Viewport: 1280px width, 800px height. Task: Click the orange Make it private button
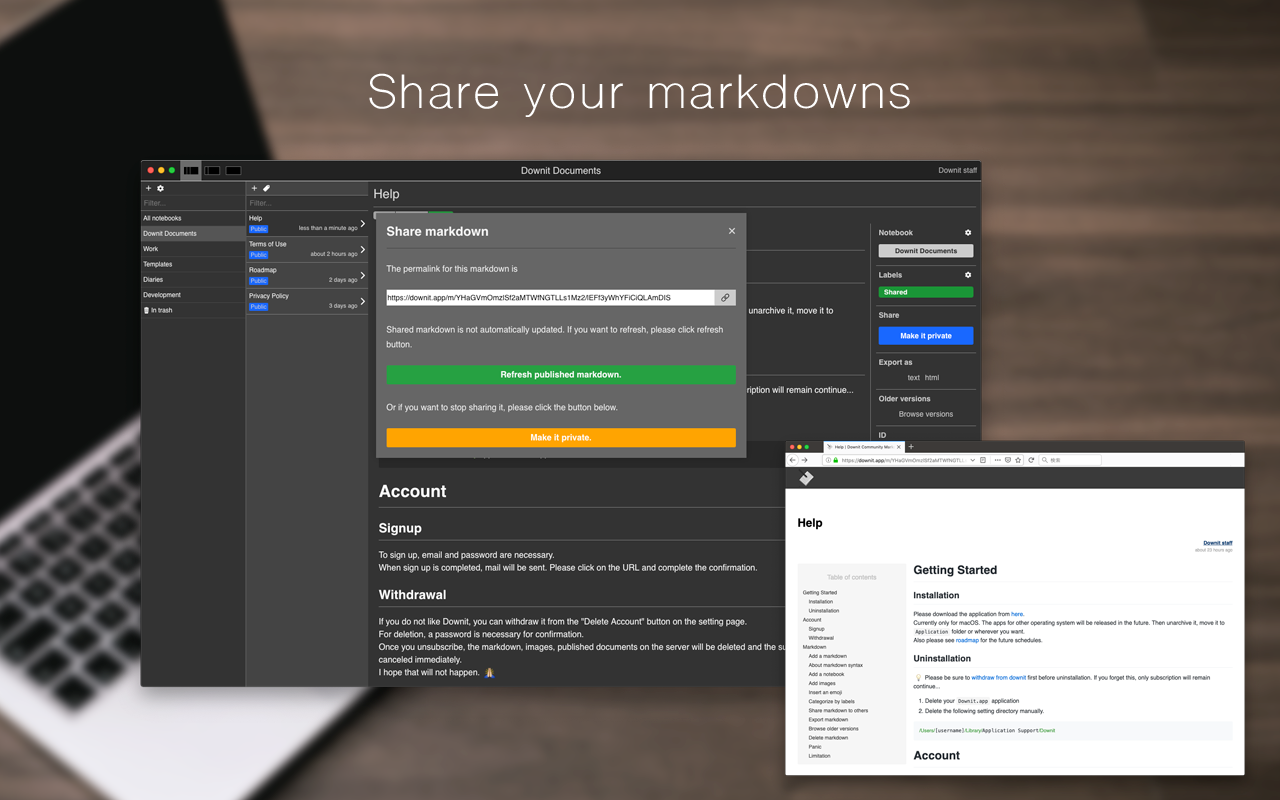tap(561, 437)
